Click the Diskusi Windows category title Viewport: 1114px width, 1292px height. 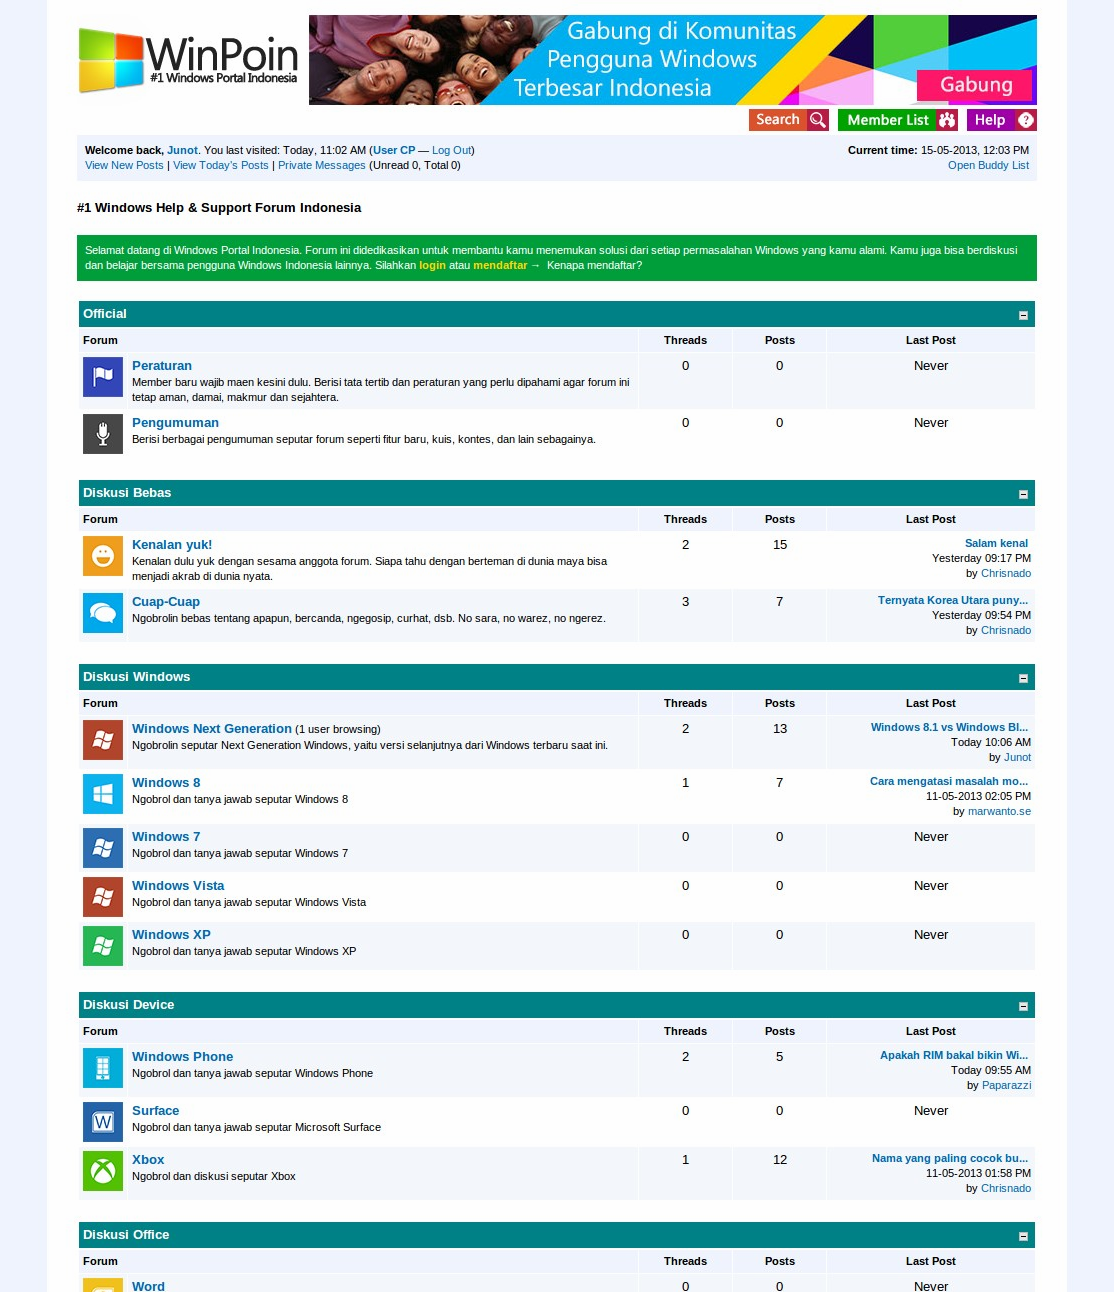pos(136,677)
